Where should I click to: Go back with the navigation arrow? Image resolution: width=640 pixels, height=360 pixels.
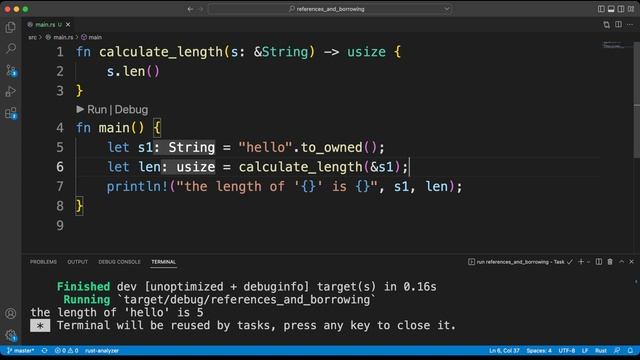click(190, 9)
